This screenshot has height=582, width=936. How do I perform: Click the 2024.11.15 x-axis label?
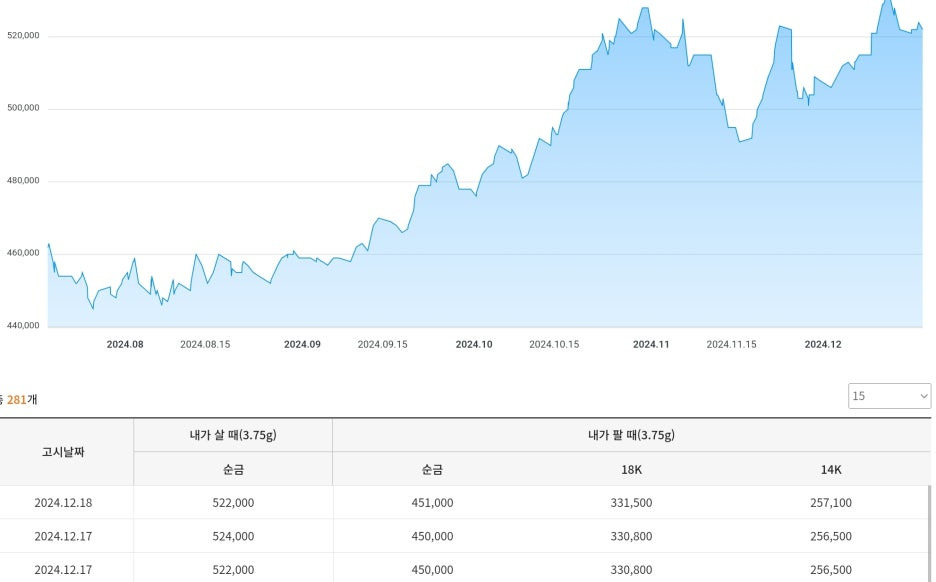point(731,344)
